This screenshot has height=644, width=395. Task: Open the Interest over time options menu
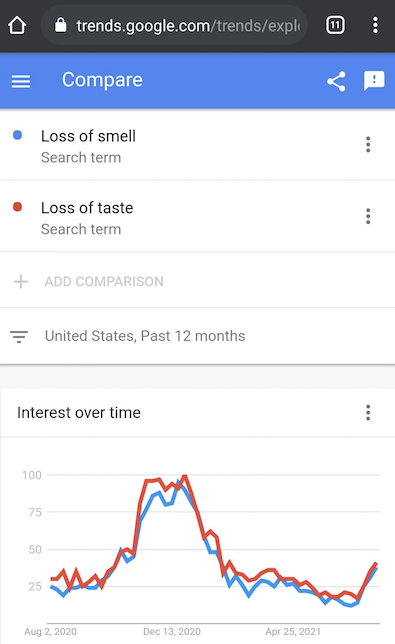(x=368, y=412)
